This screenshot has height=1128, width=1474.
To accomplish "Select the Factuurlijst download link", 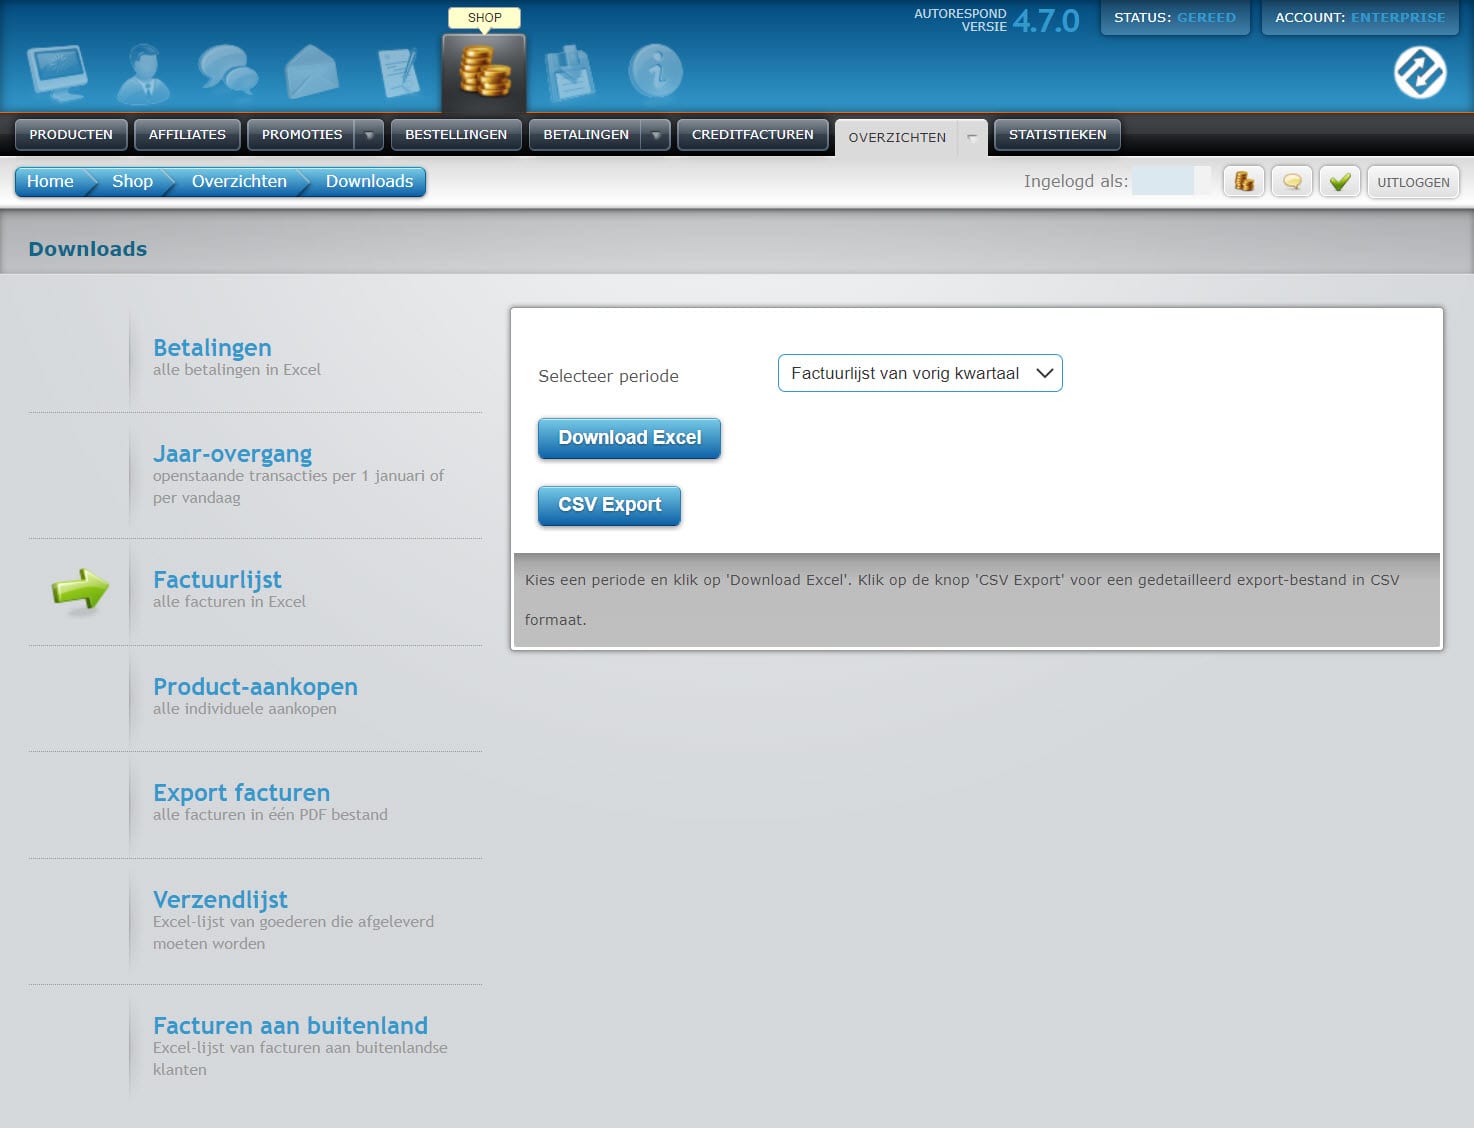I will click(217, 580).
